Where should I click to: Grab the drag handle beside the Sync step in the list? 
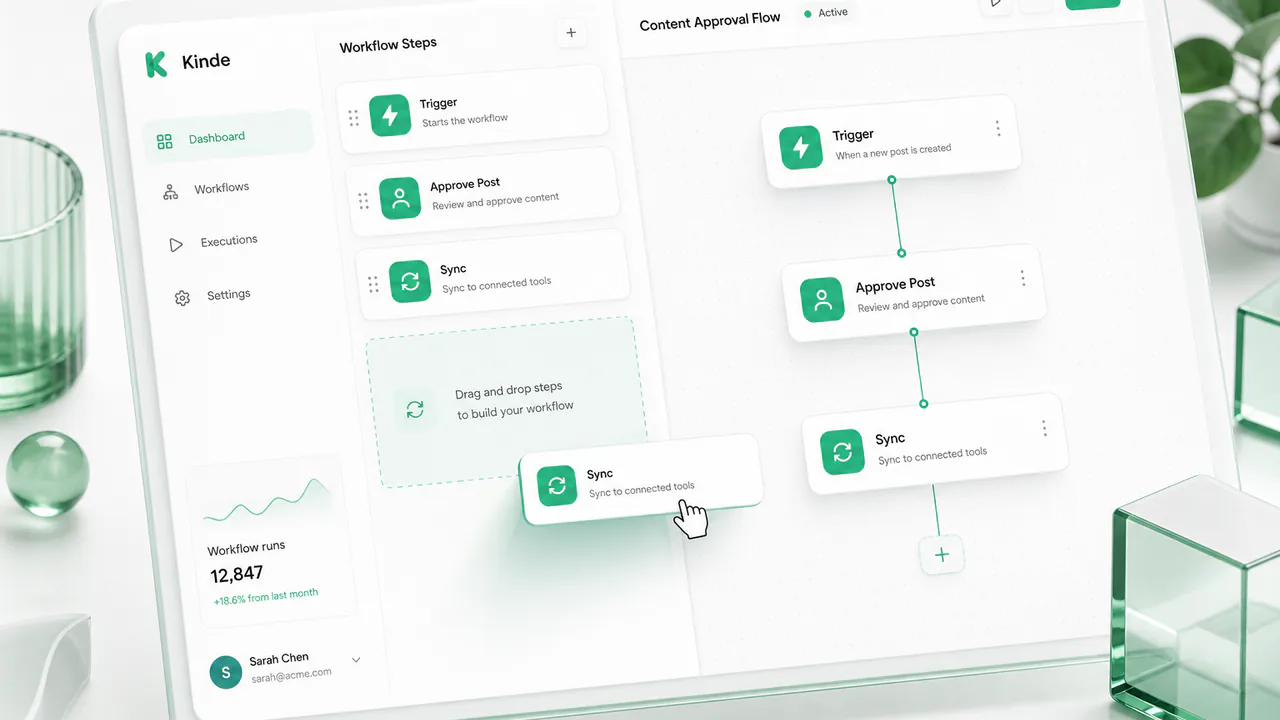coord(373,285)
